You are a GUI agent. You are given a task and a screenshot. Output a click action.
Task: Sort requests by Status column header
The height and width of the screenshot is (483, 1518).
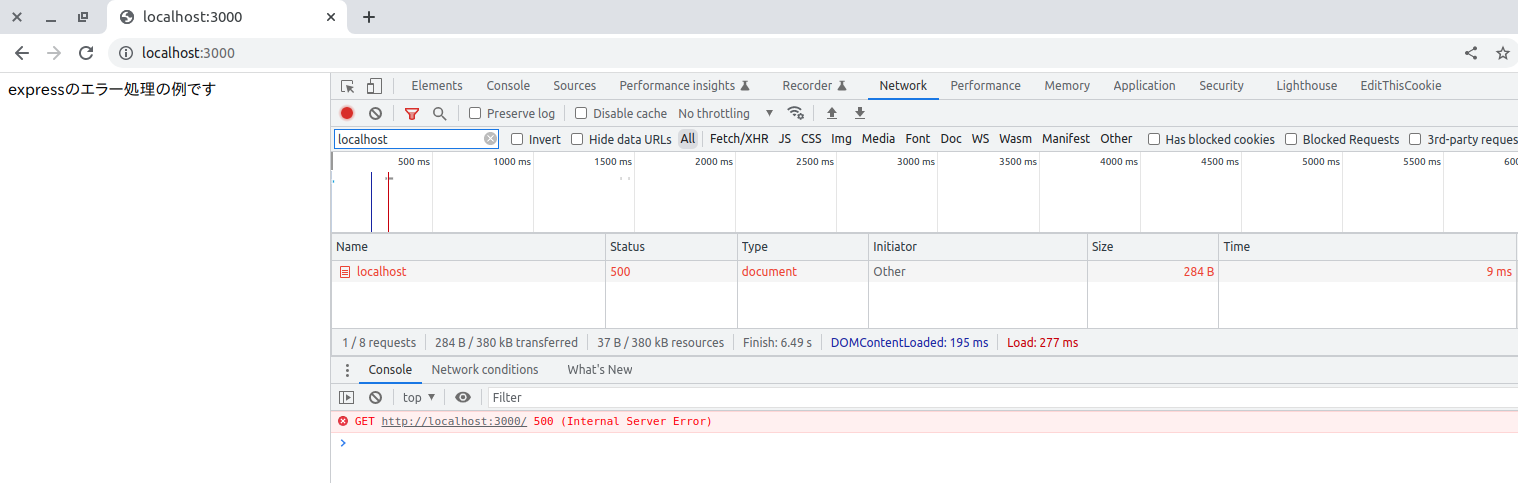tap(672, 246)
